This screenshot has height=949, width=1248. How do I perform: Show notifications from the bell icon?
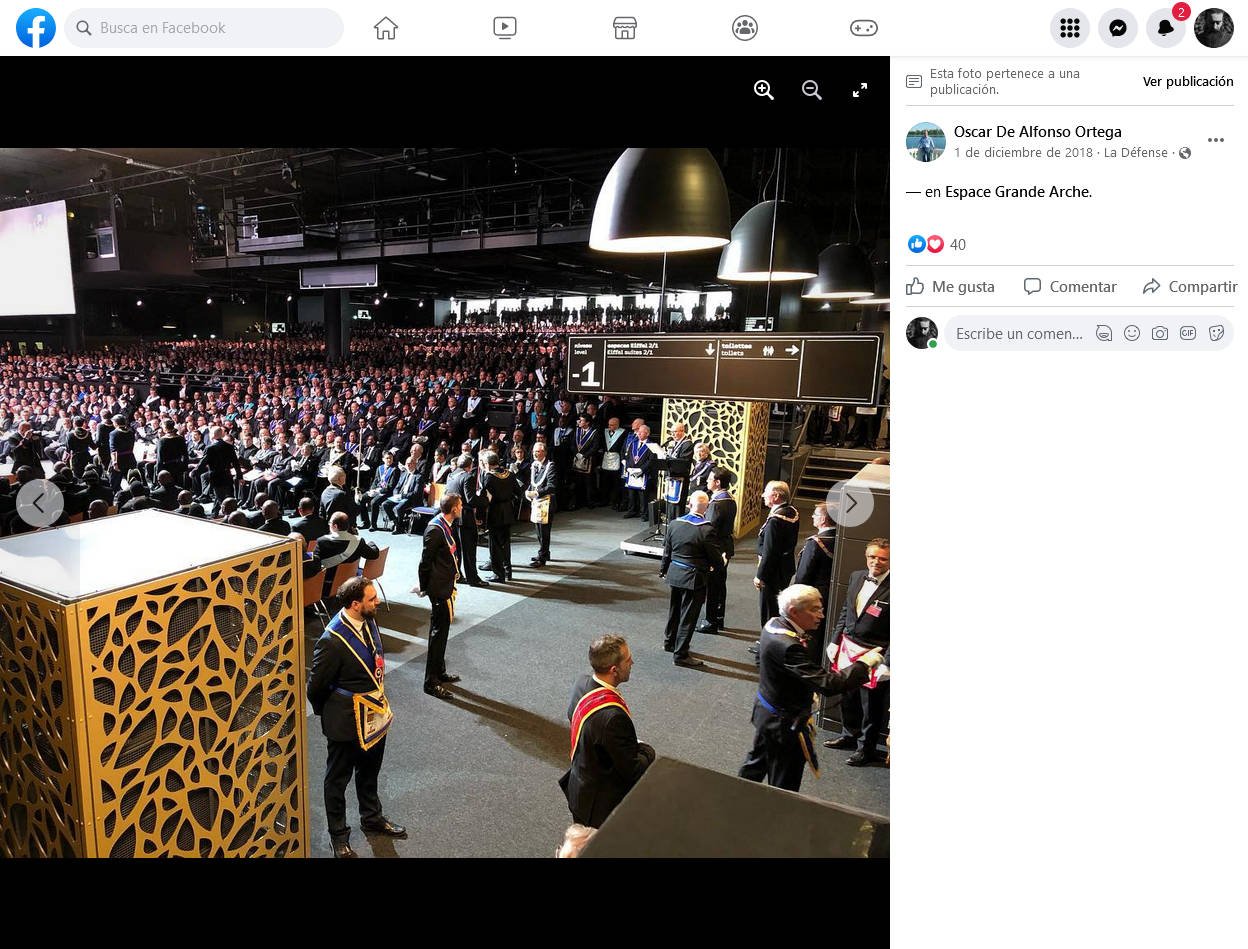pos(1166,28)
